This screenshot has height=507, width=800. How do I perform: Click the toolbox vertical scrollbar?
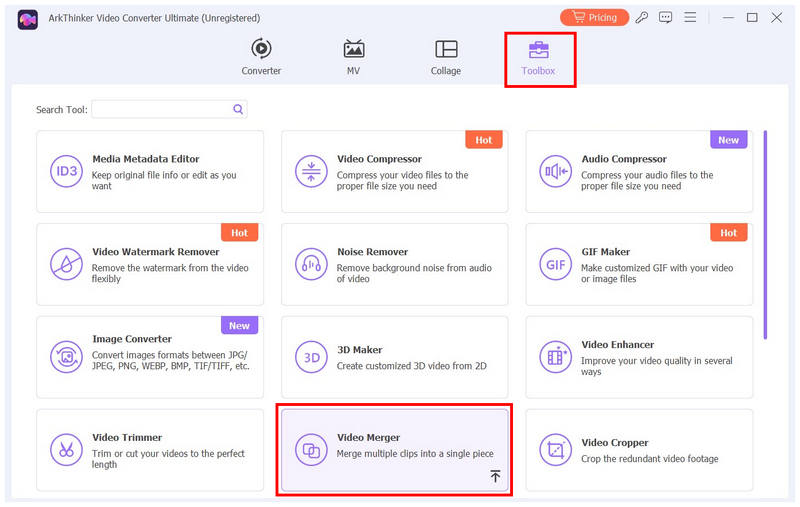click(765, 235)
